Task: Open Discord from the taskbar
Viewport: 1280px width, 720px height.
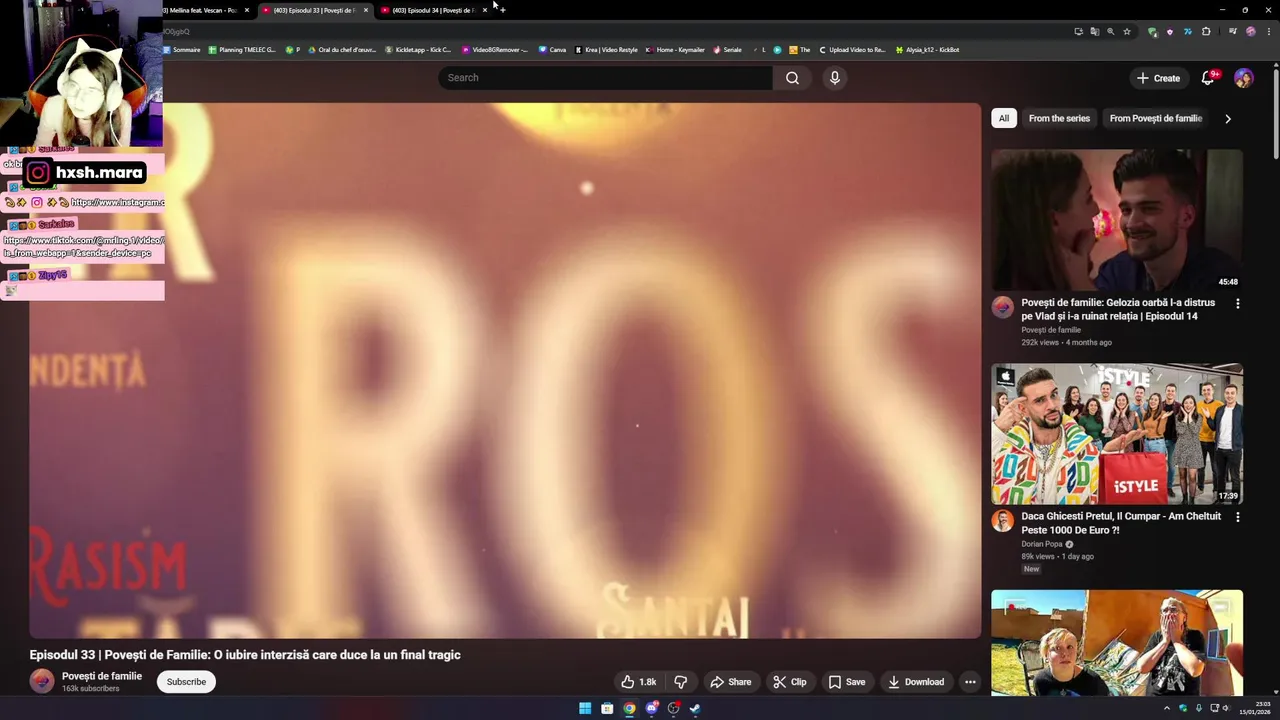Action: click(652, 709)
